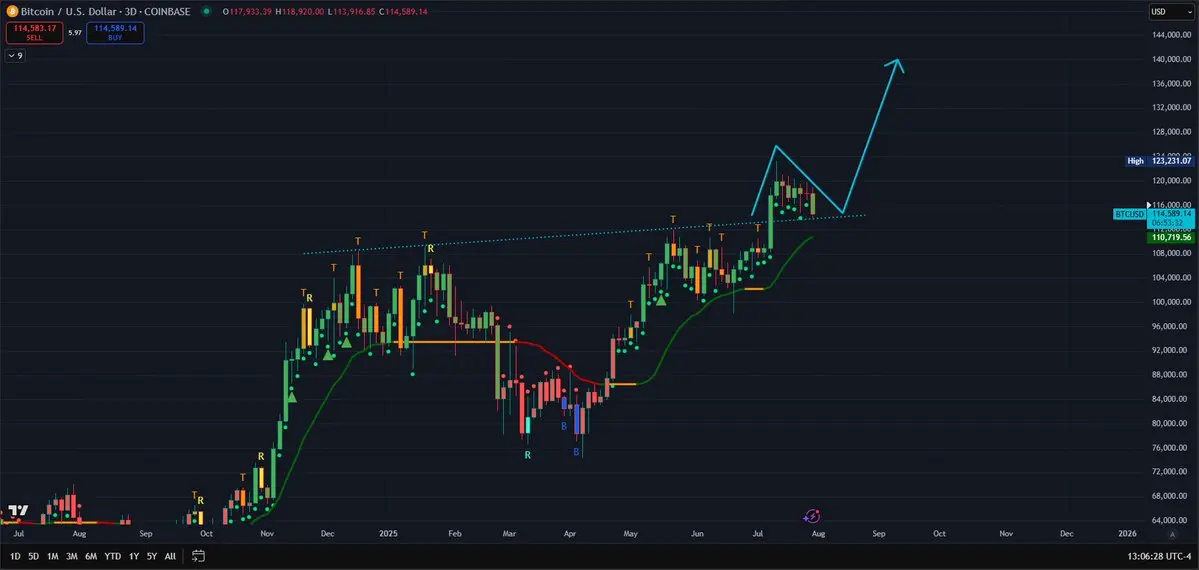1199x570 pixels.
Task: Select the All time range
Action: pos(170,556)
